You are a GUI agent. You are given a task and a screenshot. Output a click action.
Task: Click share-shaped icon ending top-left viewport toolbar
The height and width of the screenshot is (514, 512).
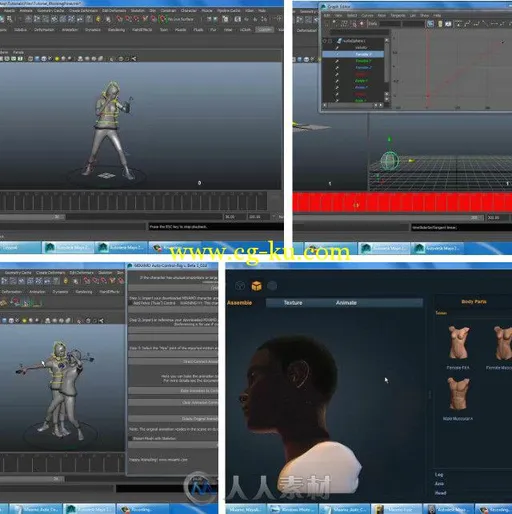pos(133,59)
